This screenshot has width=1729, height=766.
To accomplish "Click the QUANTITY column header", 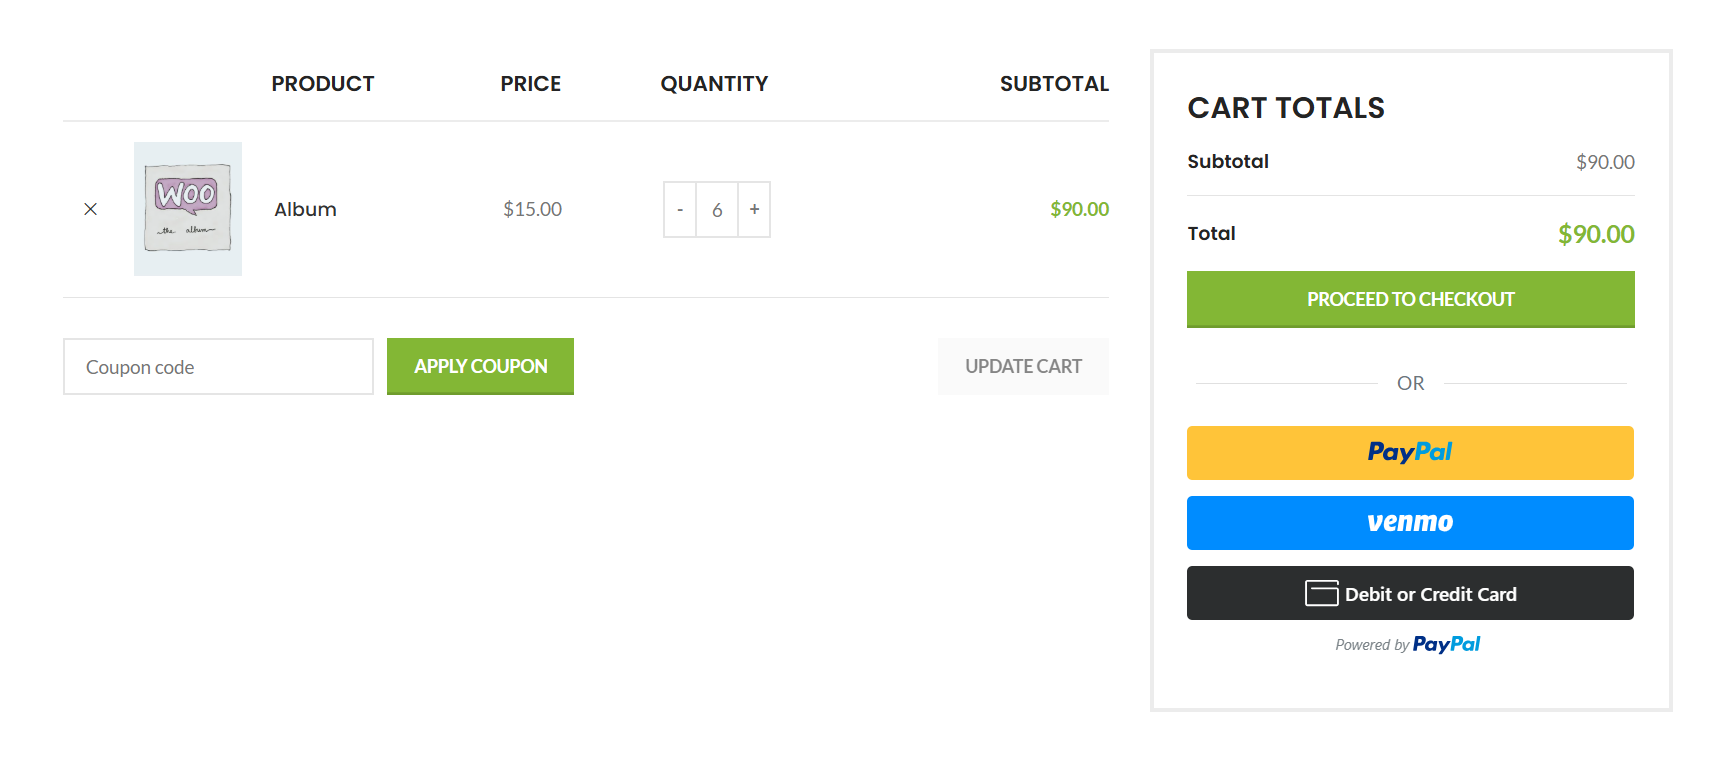I will 714,84.
